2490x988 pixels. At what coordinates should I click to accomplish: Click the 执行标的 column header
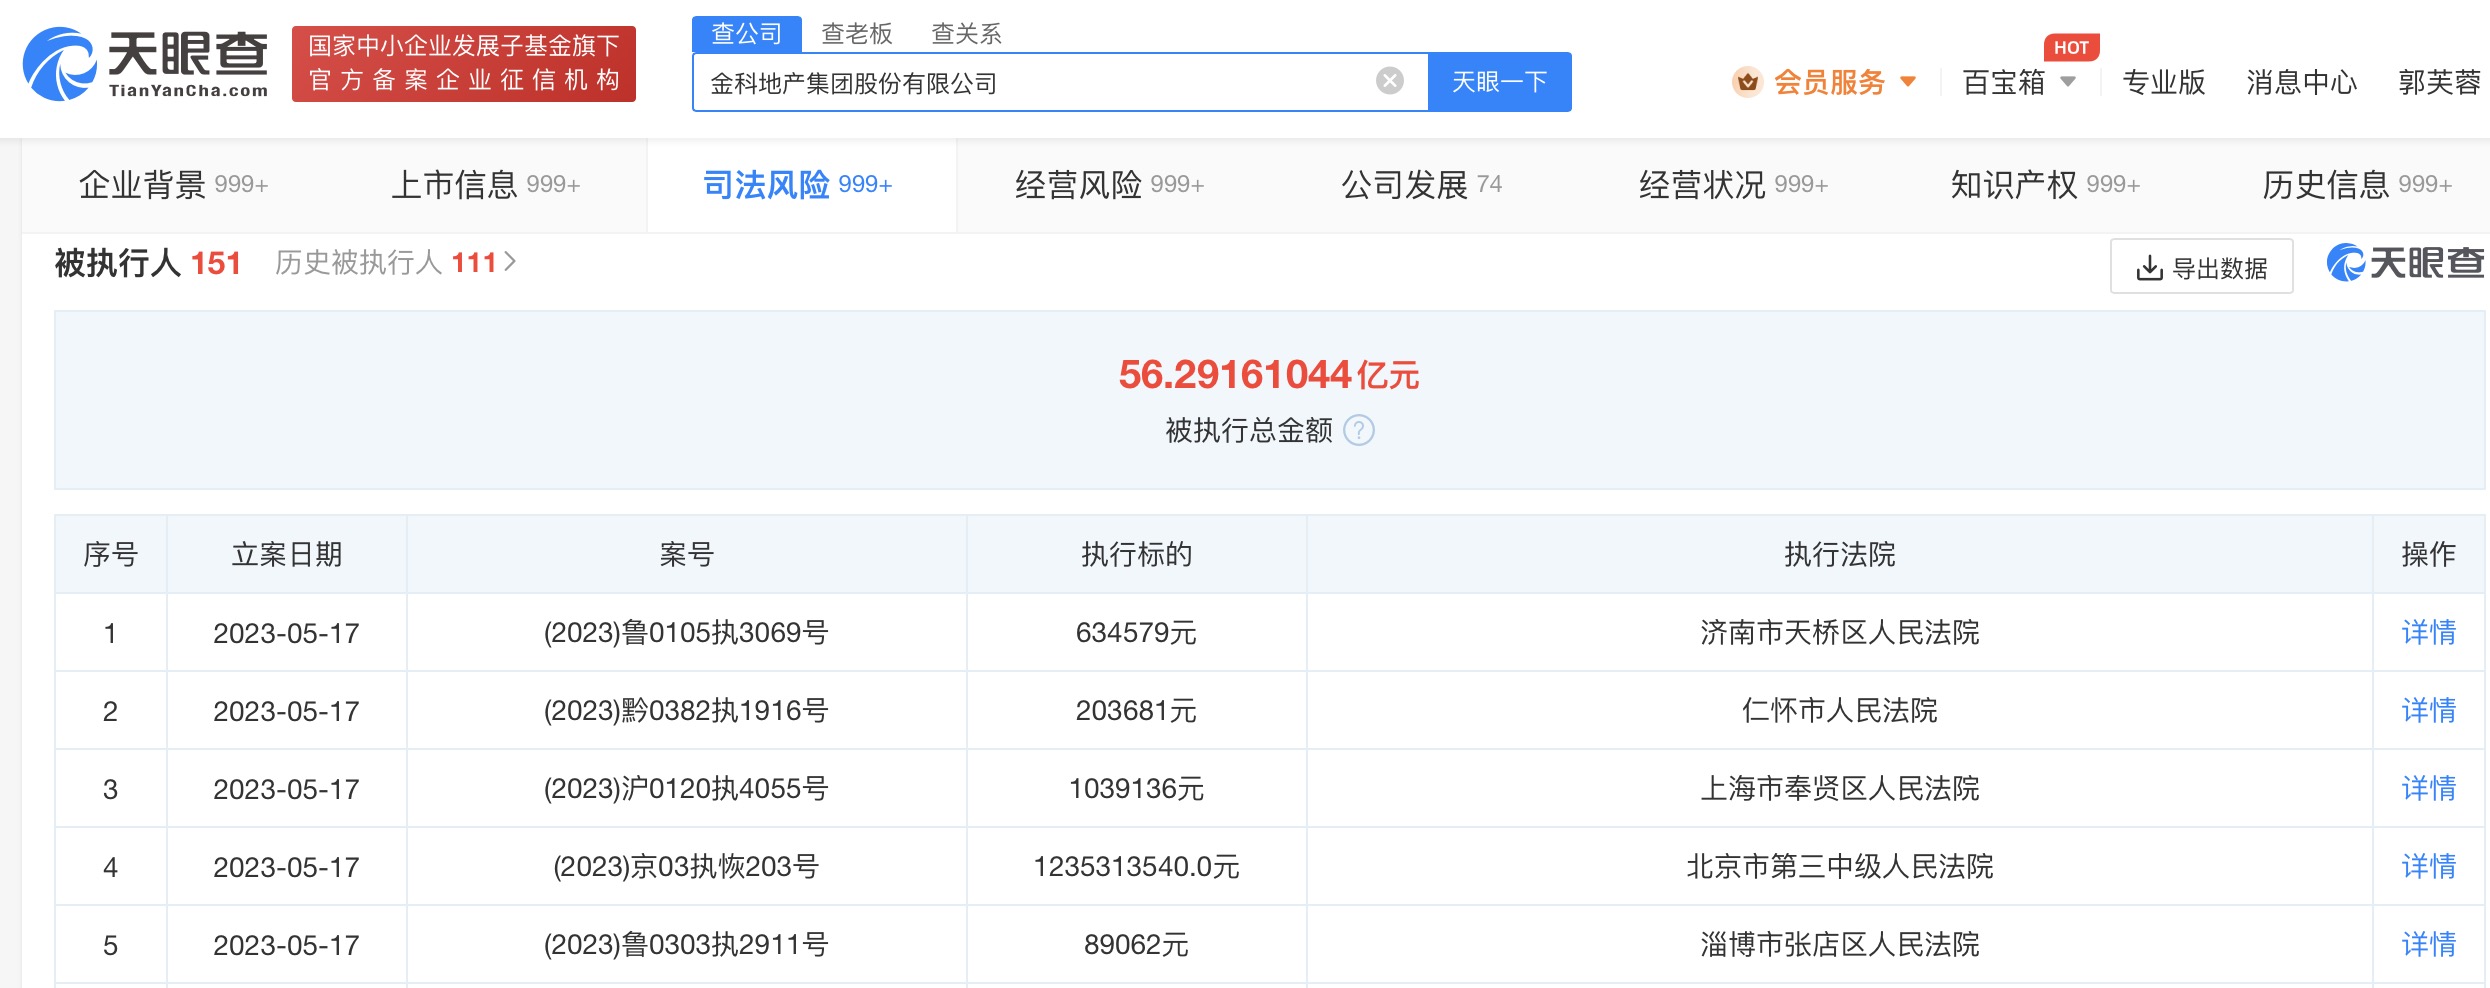click(1136, 554)
